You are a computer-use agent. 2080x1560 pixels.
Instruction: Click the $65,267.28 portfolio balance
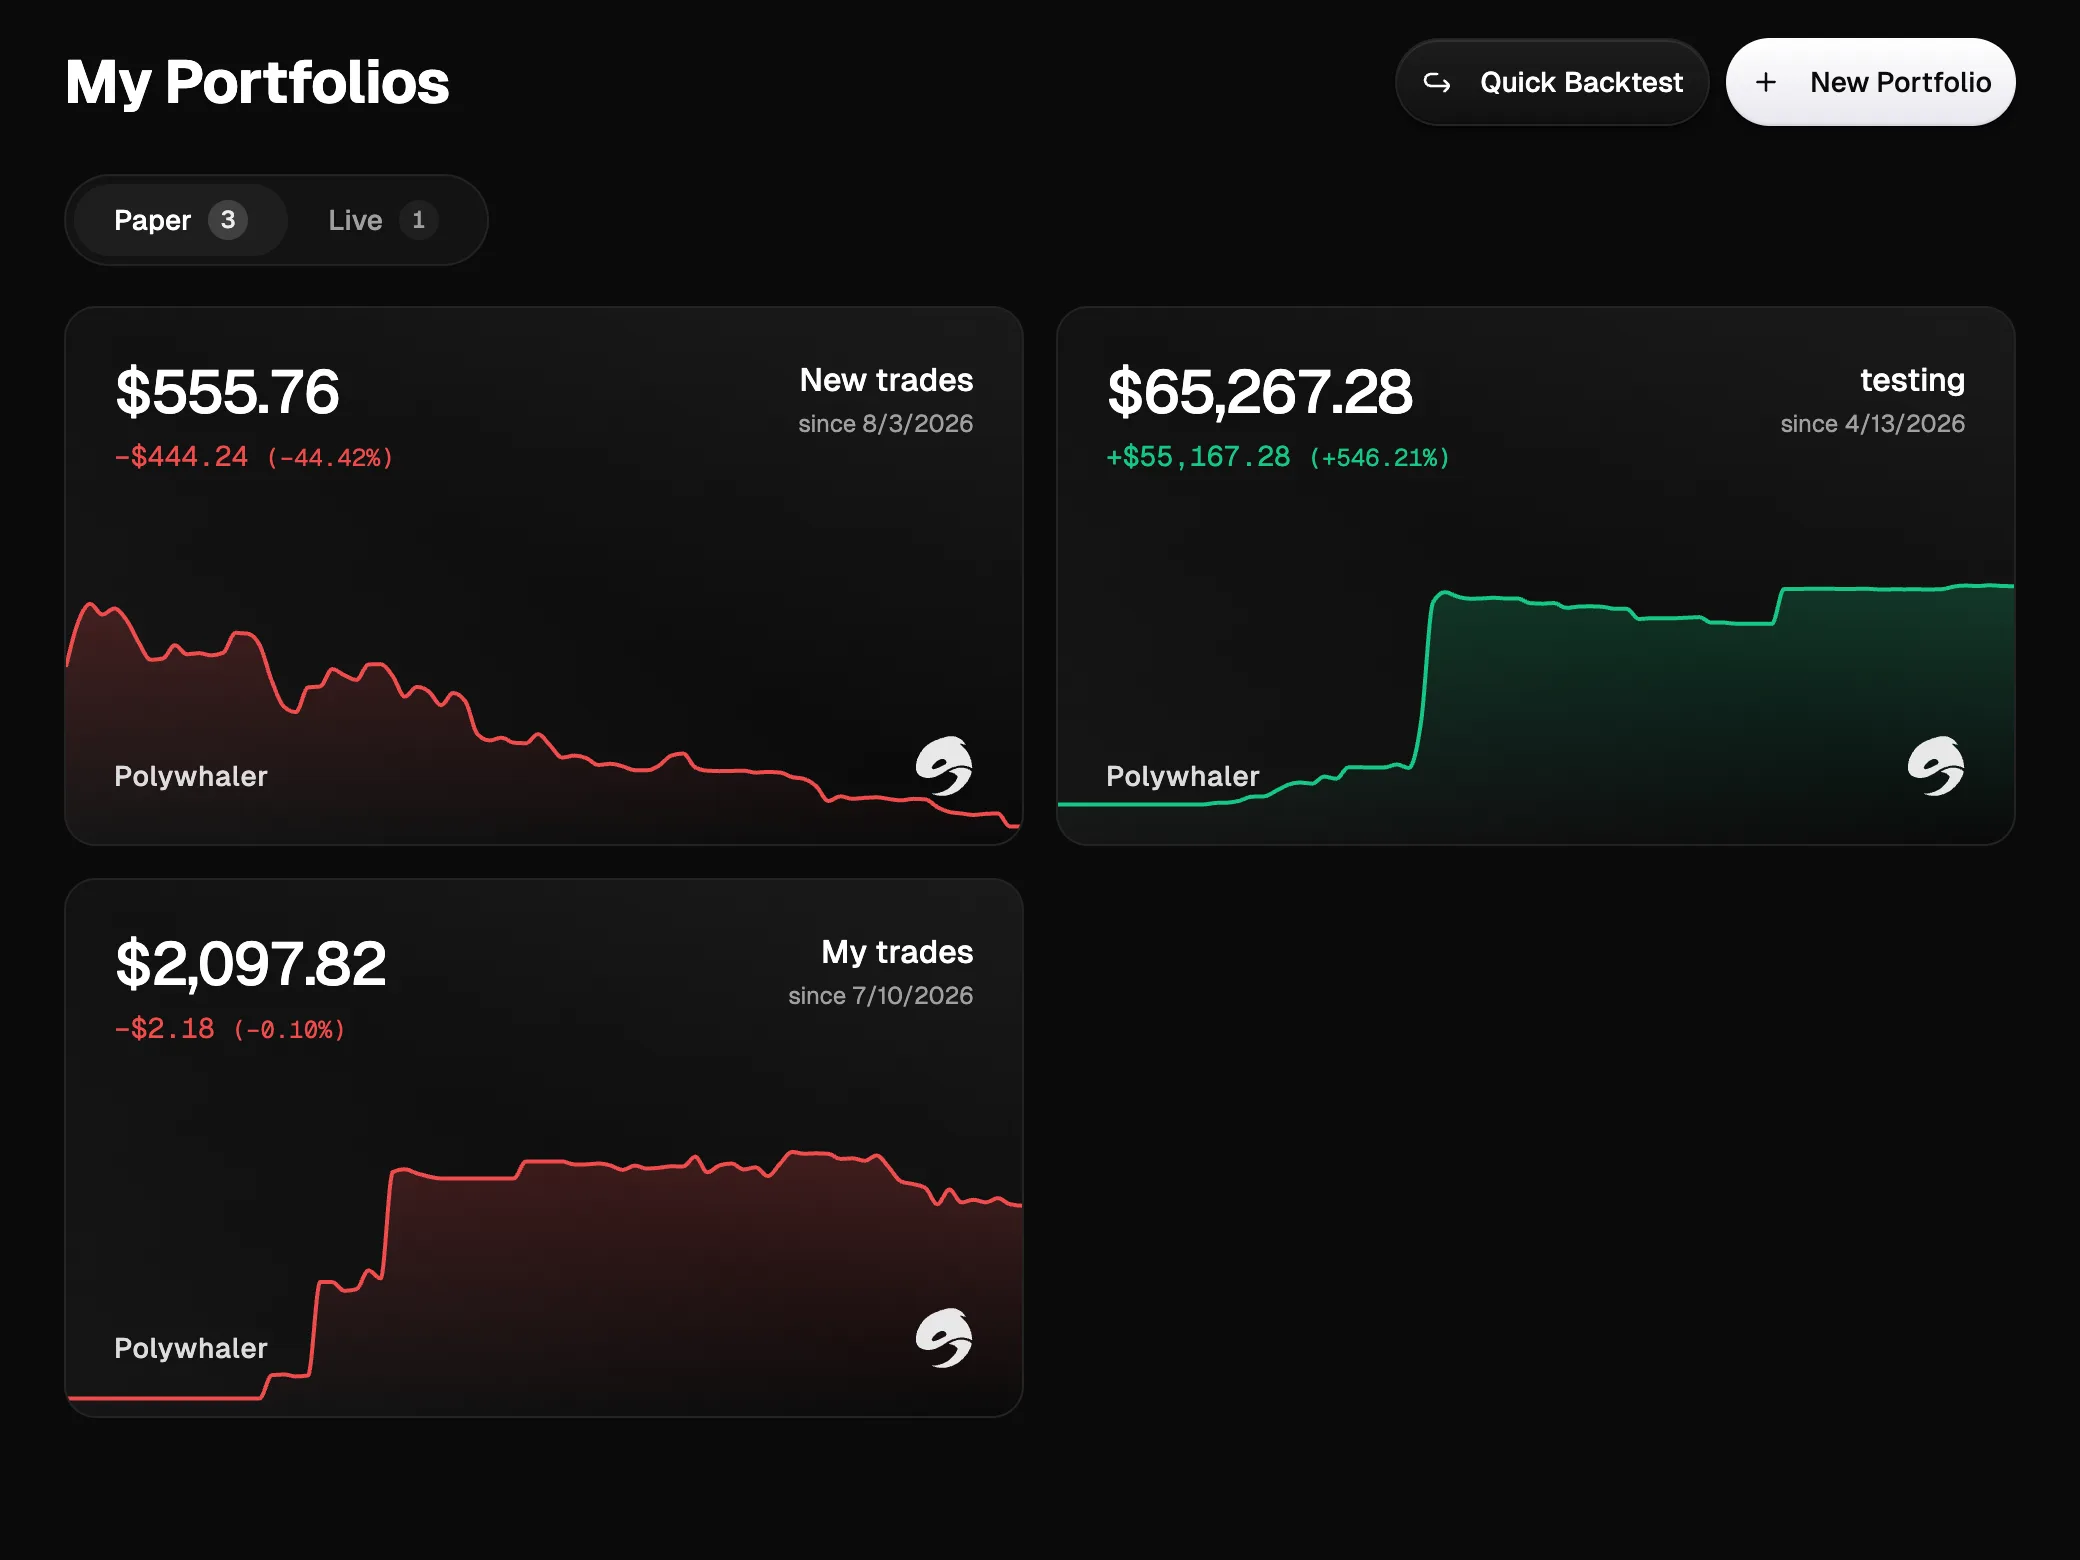click(1260, 391)
